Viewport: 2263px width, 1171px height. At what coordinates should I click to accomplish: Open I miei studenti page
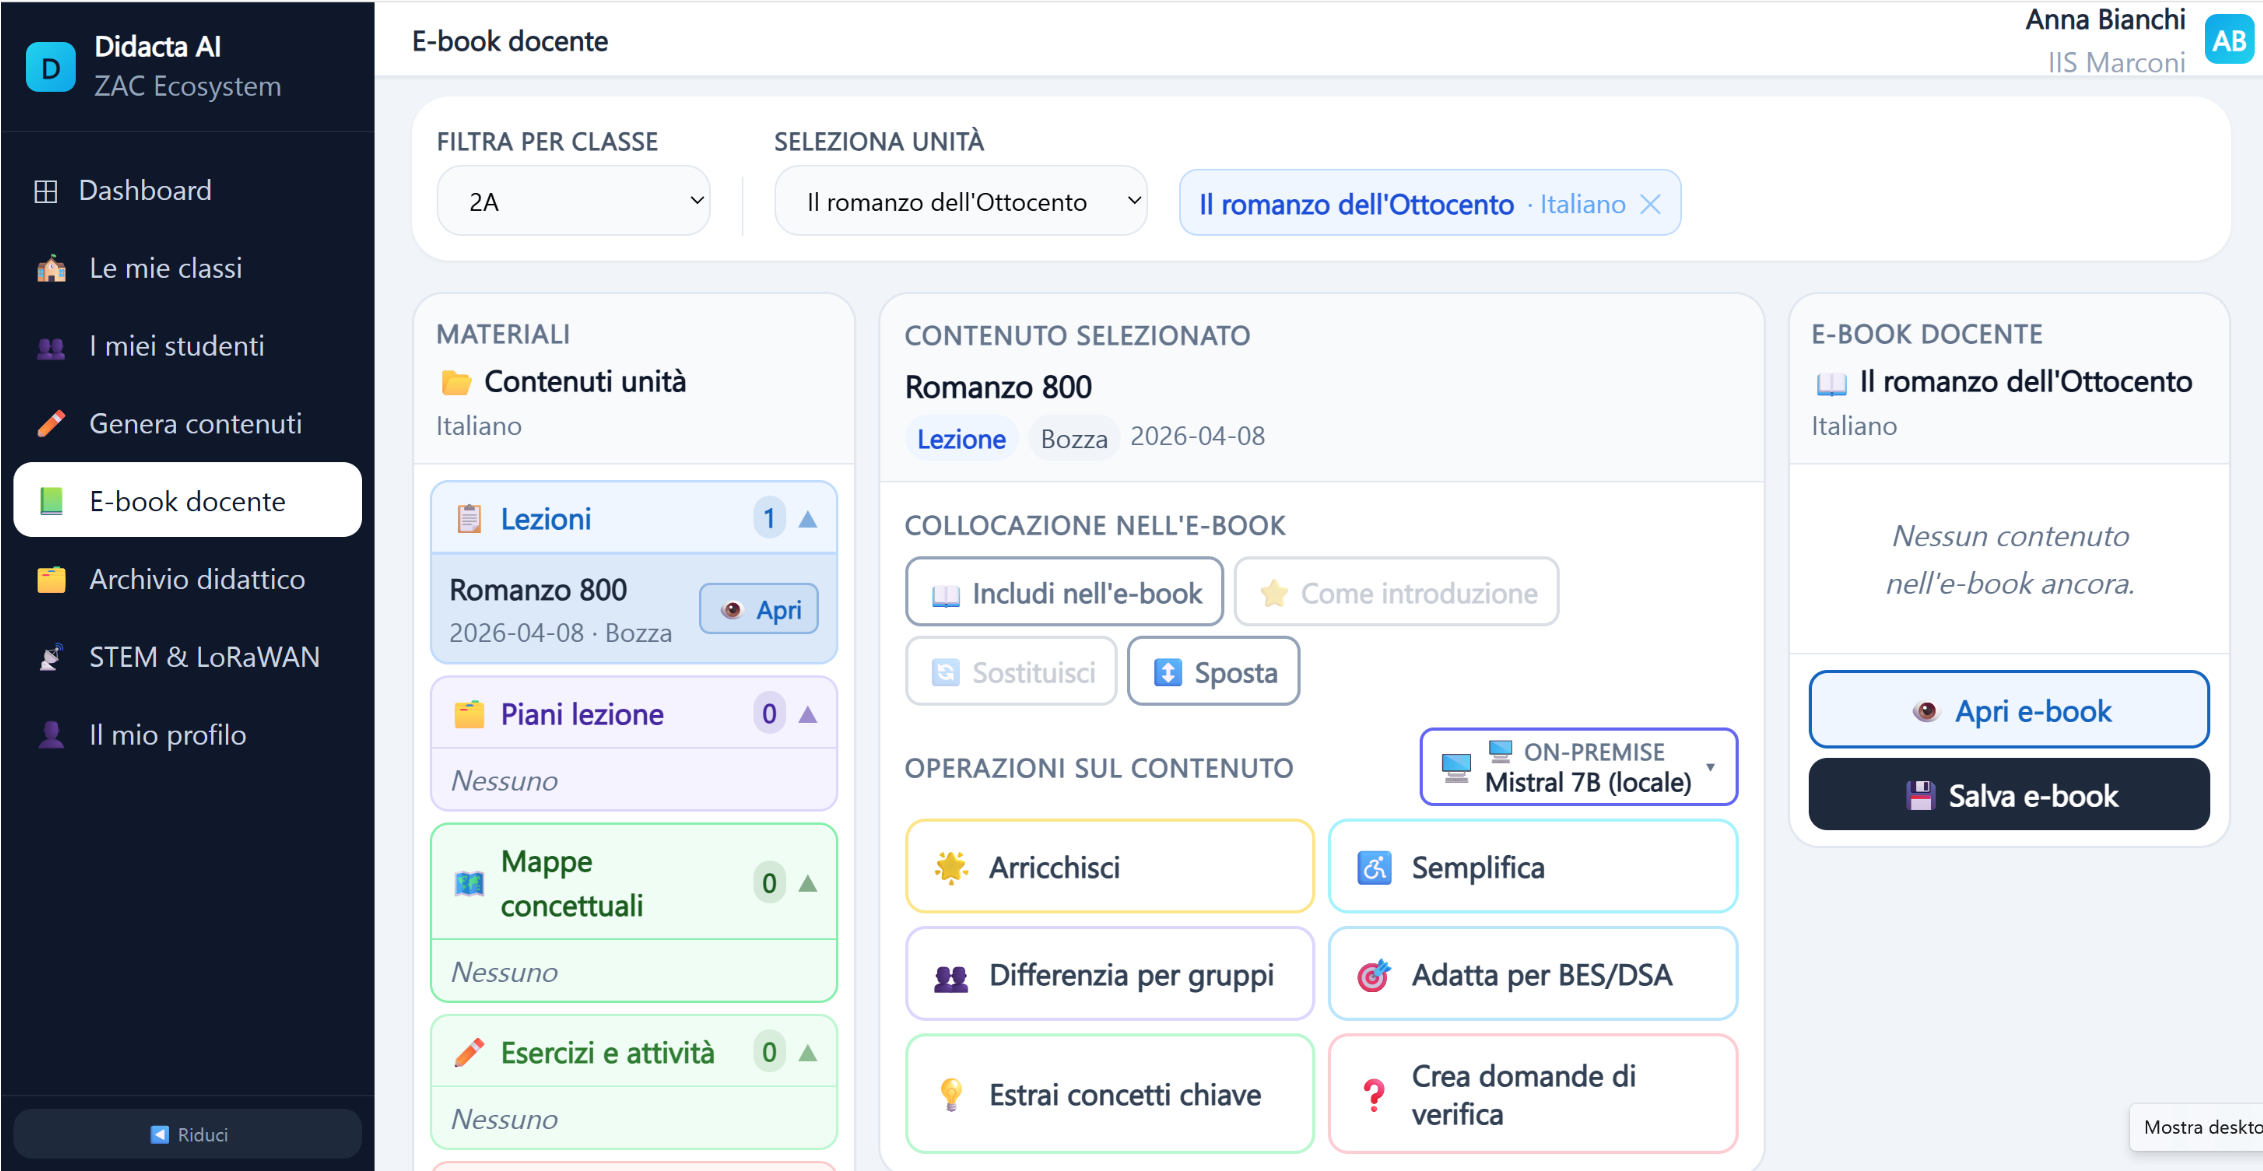(x=187, y=346)
